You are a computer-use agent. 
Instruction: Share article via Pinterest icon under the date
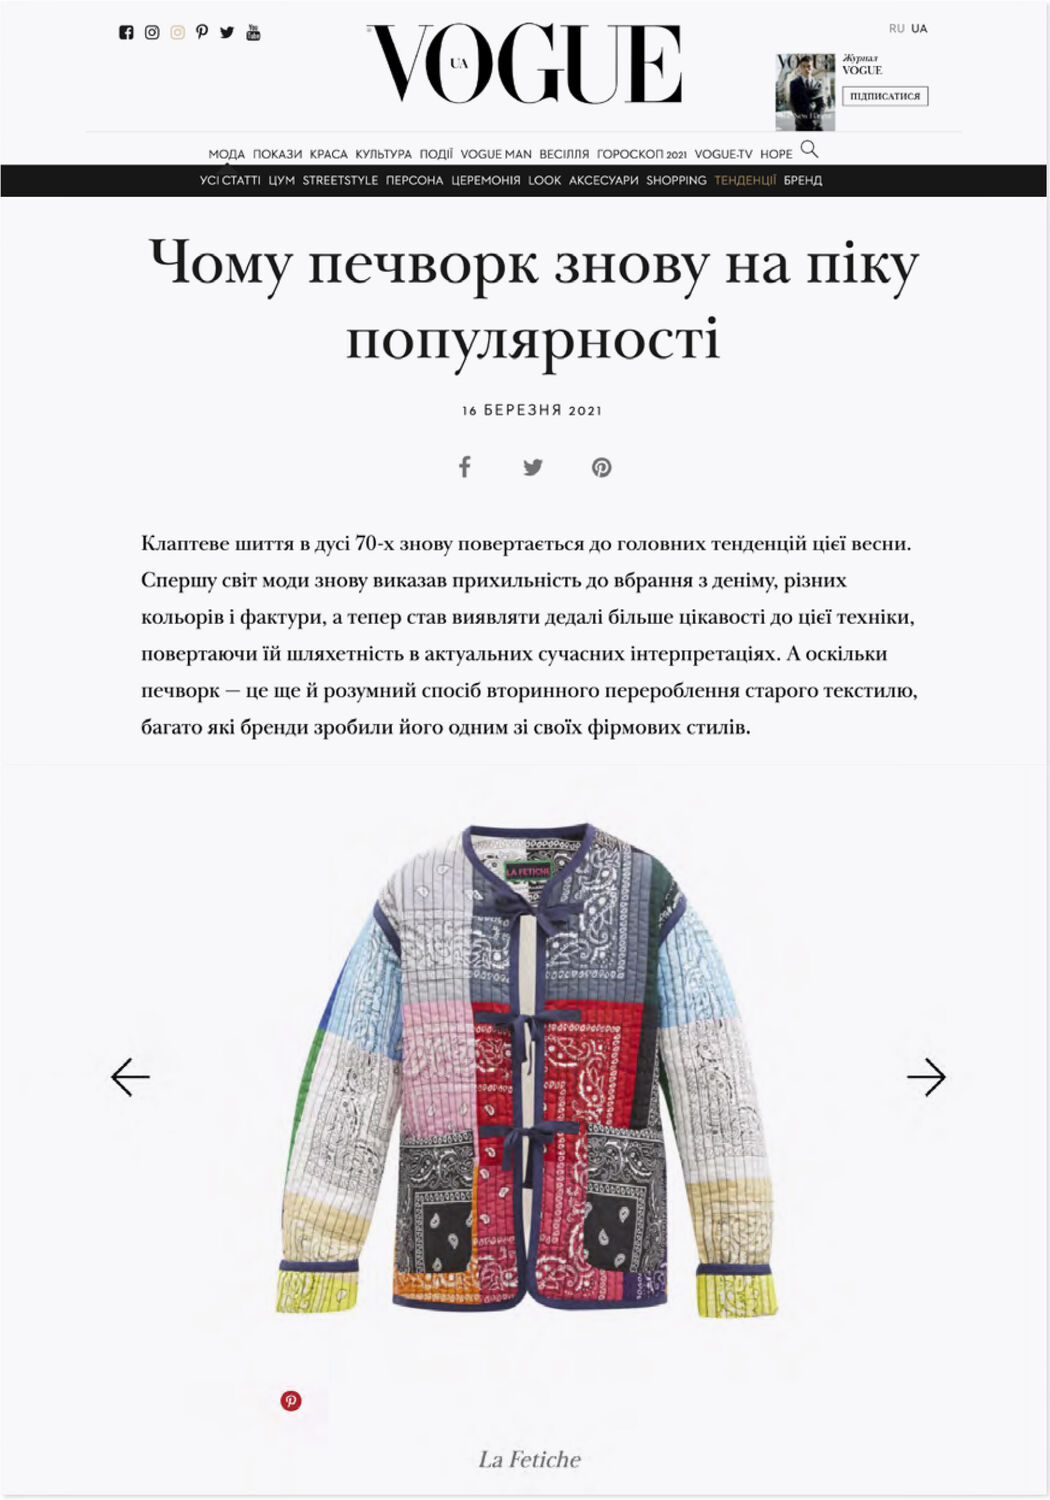point(601,467)
